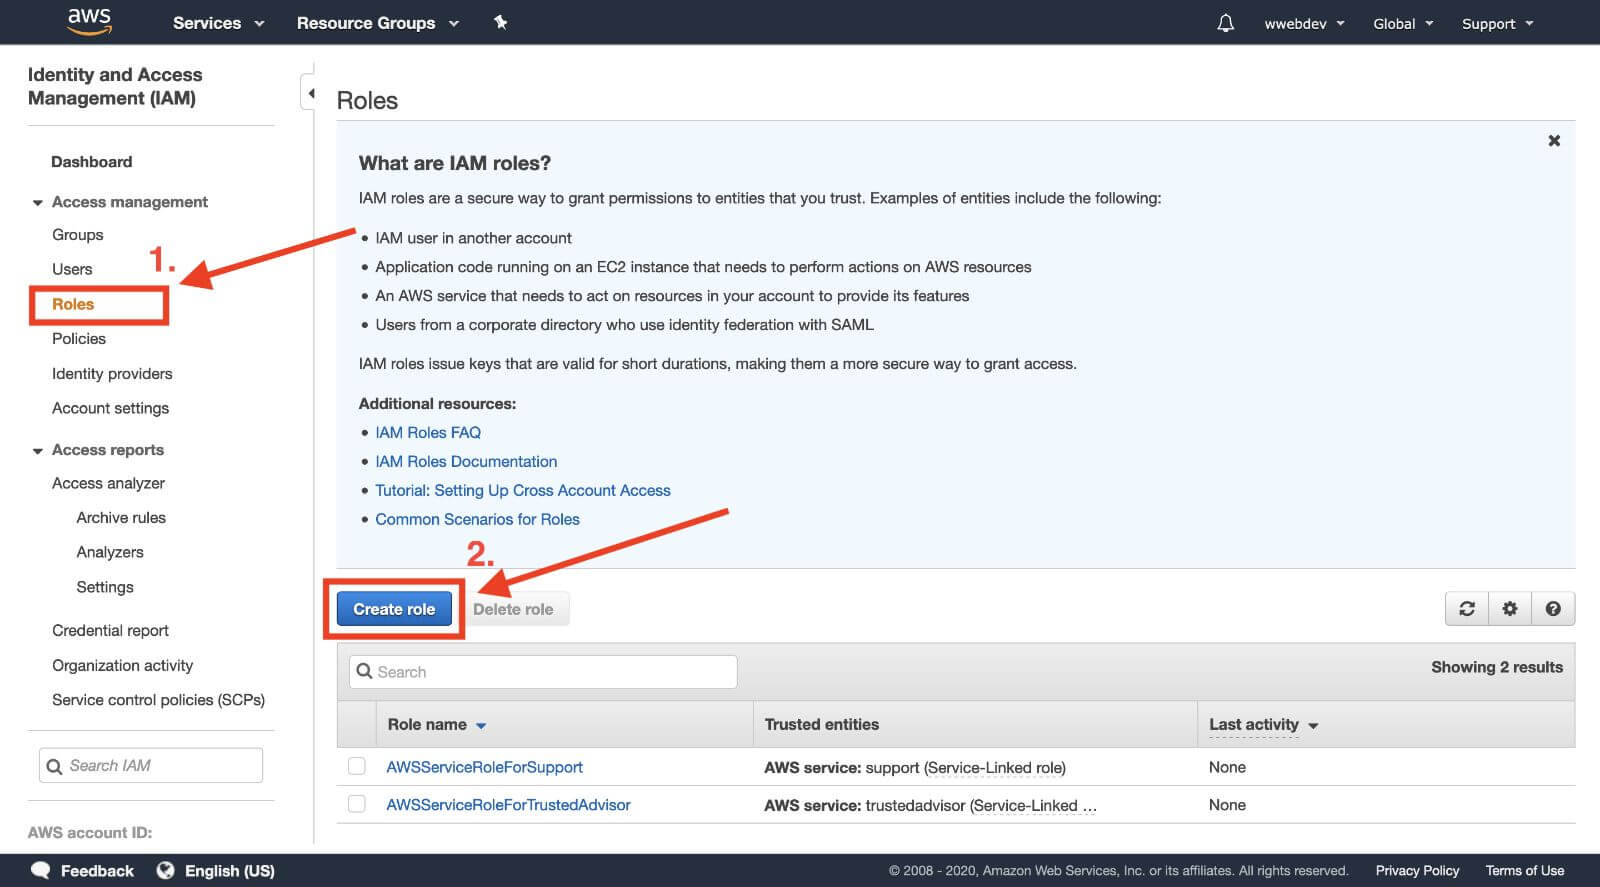
Task: Click the roles Search field
Action: pyautogui.click(x=543, y=672)
